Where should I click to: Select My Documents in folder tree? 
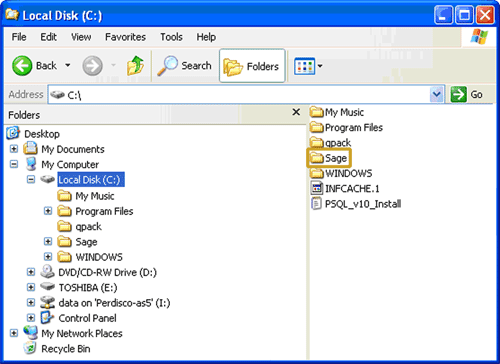pos(73,149)
